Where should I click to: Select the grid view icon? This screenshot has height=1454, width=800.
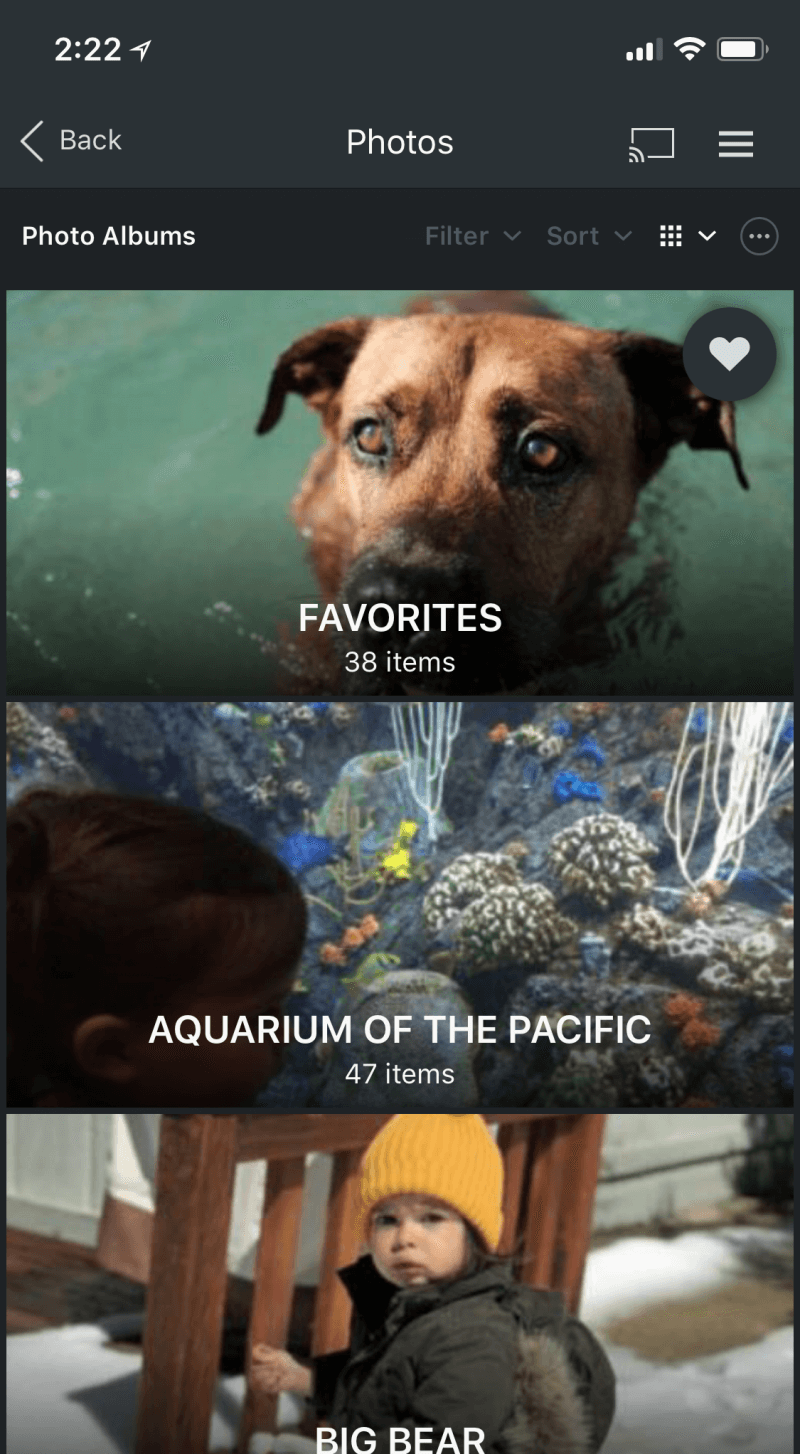tap(671, 236)
